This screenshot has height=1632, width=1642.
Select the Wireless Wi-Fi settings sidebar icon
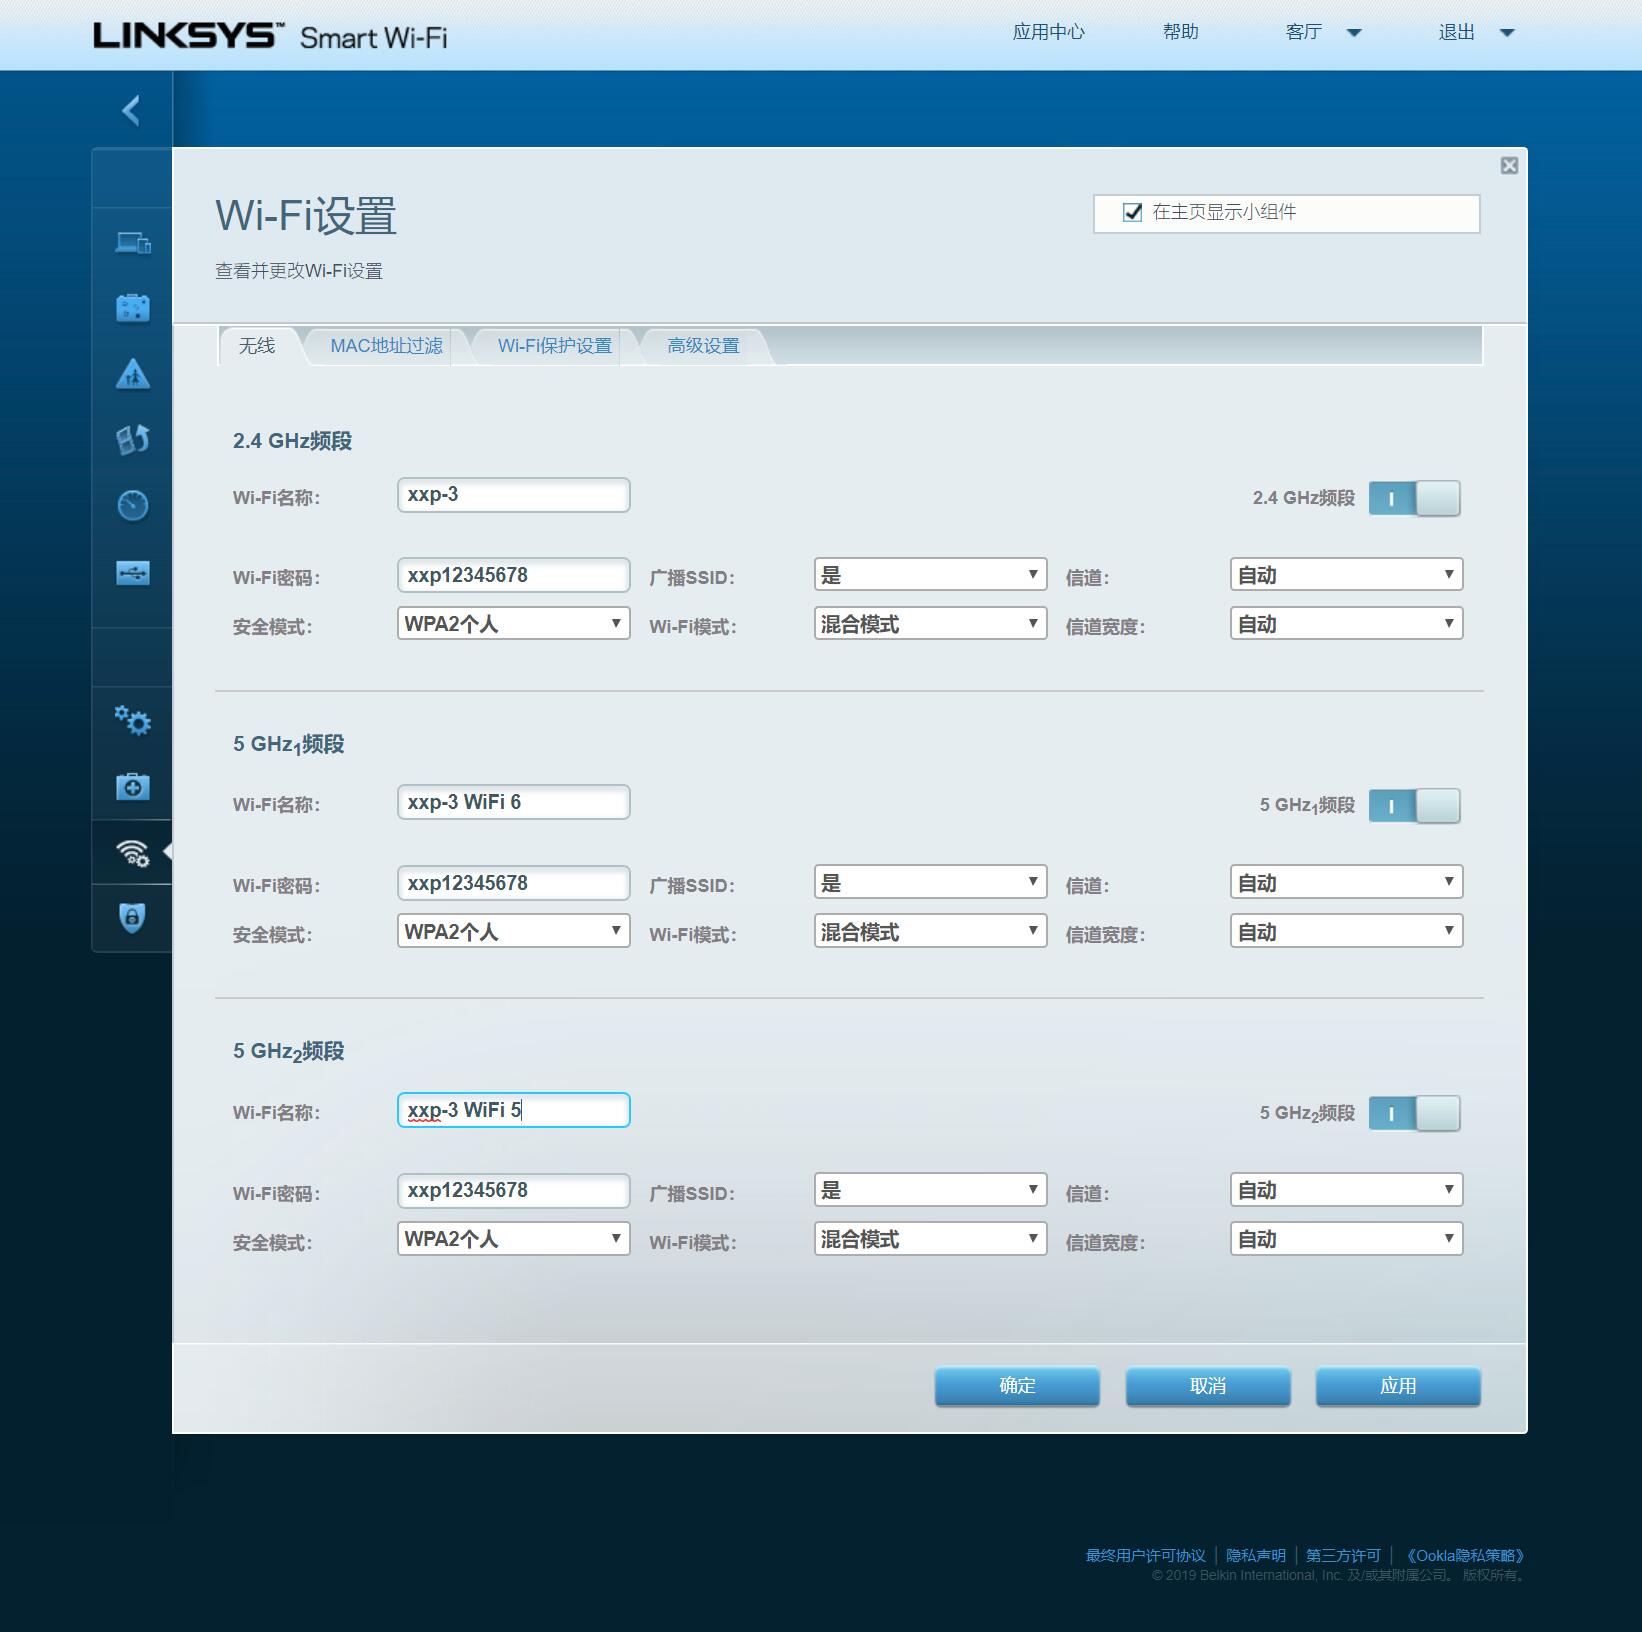(x=133, y=852)
